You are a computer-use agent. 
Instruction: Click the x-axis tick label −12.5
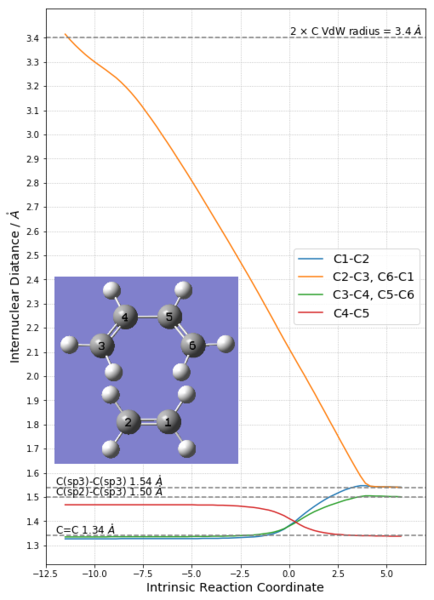47,574
